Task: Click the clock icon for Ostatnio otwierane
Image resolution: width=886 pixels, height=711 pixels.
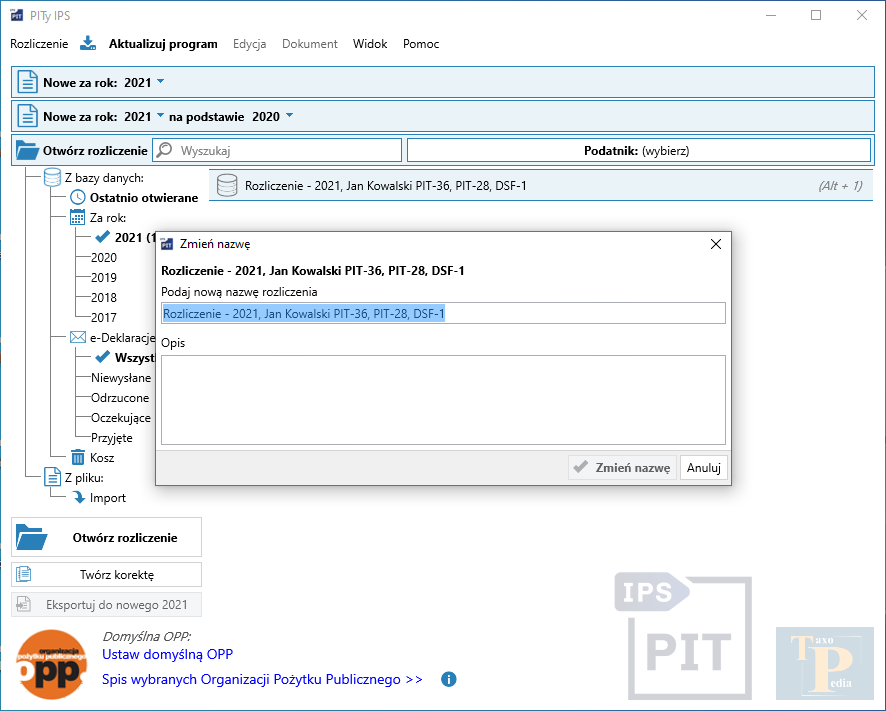Action: click(x=78, y=198)
